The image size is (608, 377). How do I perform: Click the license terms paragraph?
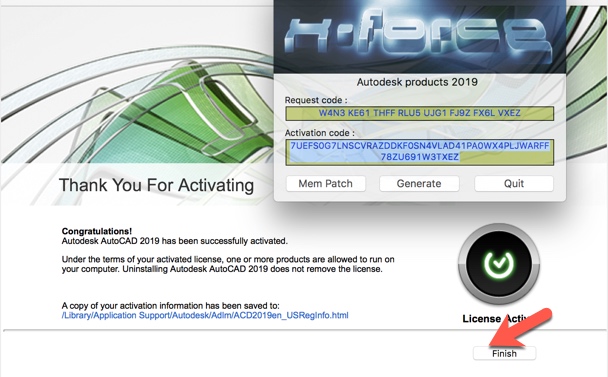tap(228, 264)
